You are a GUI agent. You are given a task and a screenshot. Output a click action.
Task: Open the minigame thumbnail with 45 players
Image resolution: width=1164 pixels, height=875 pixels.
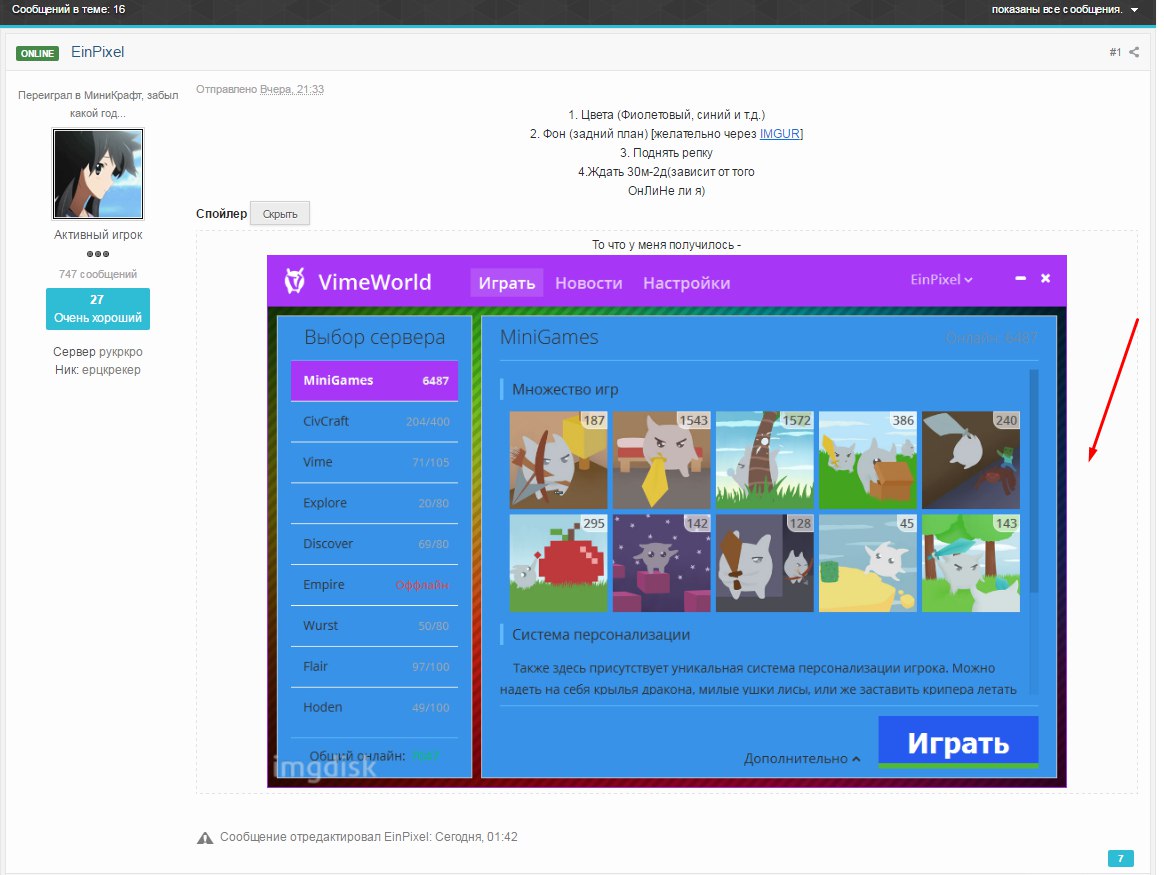pos(868,563)
